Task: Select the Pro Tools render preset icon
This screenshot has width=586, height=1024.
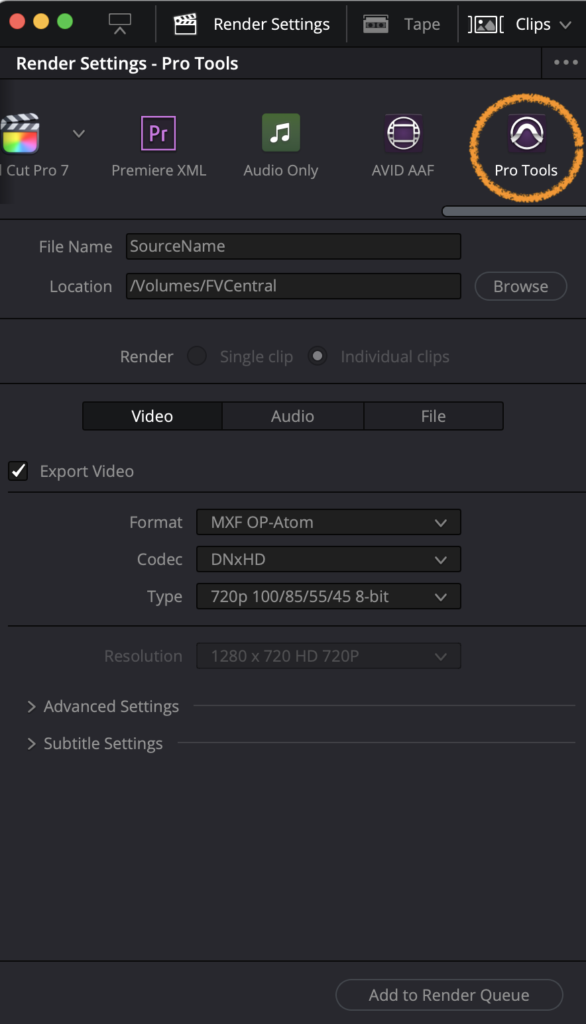Action: (527, 133)
